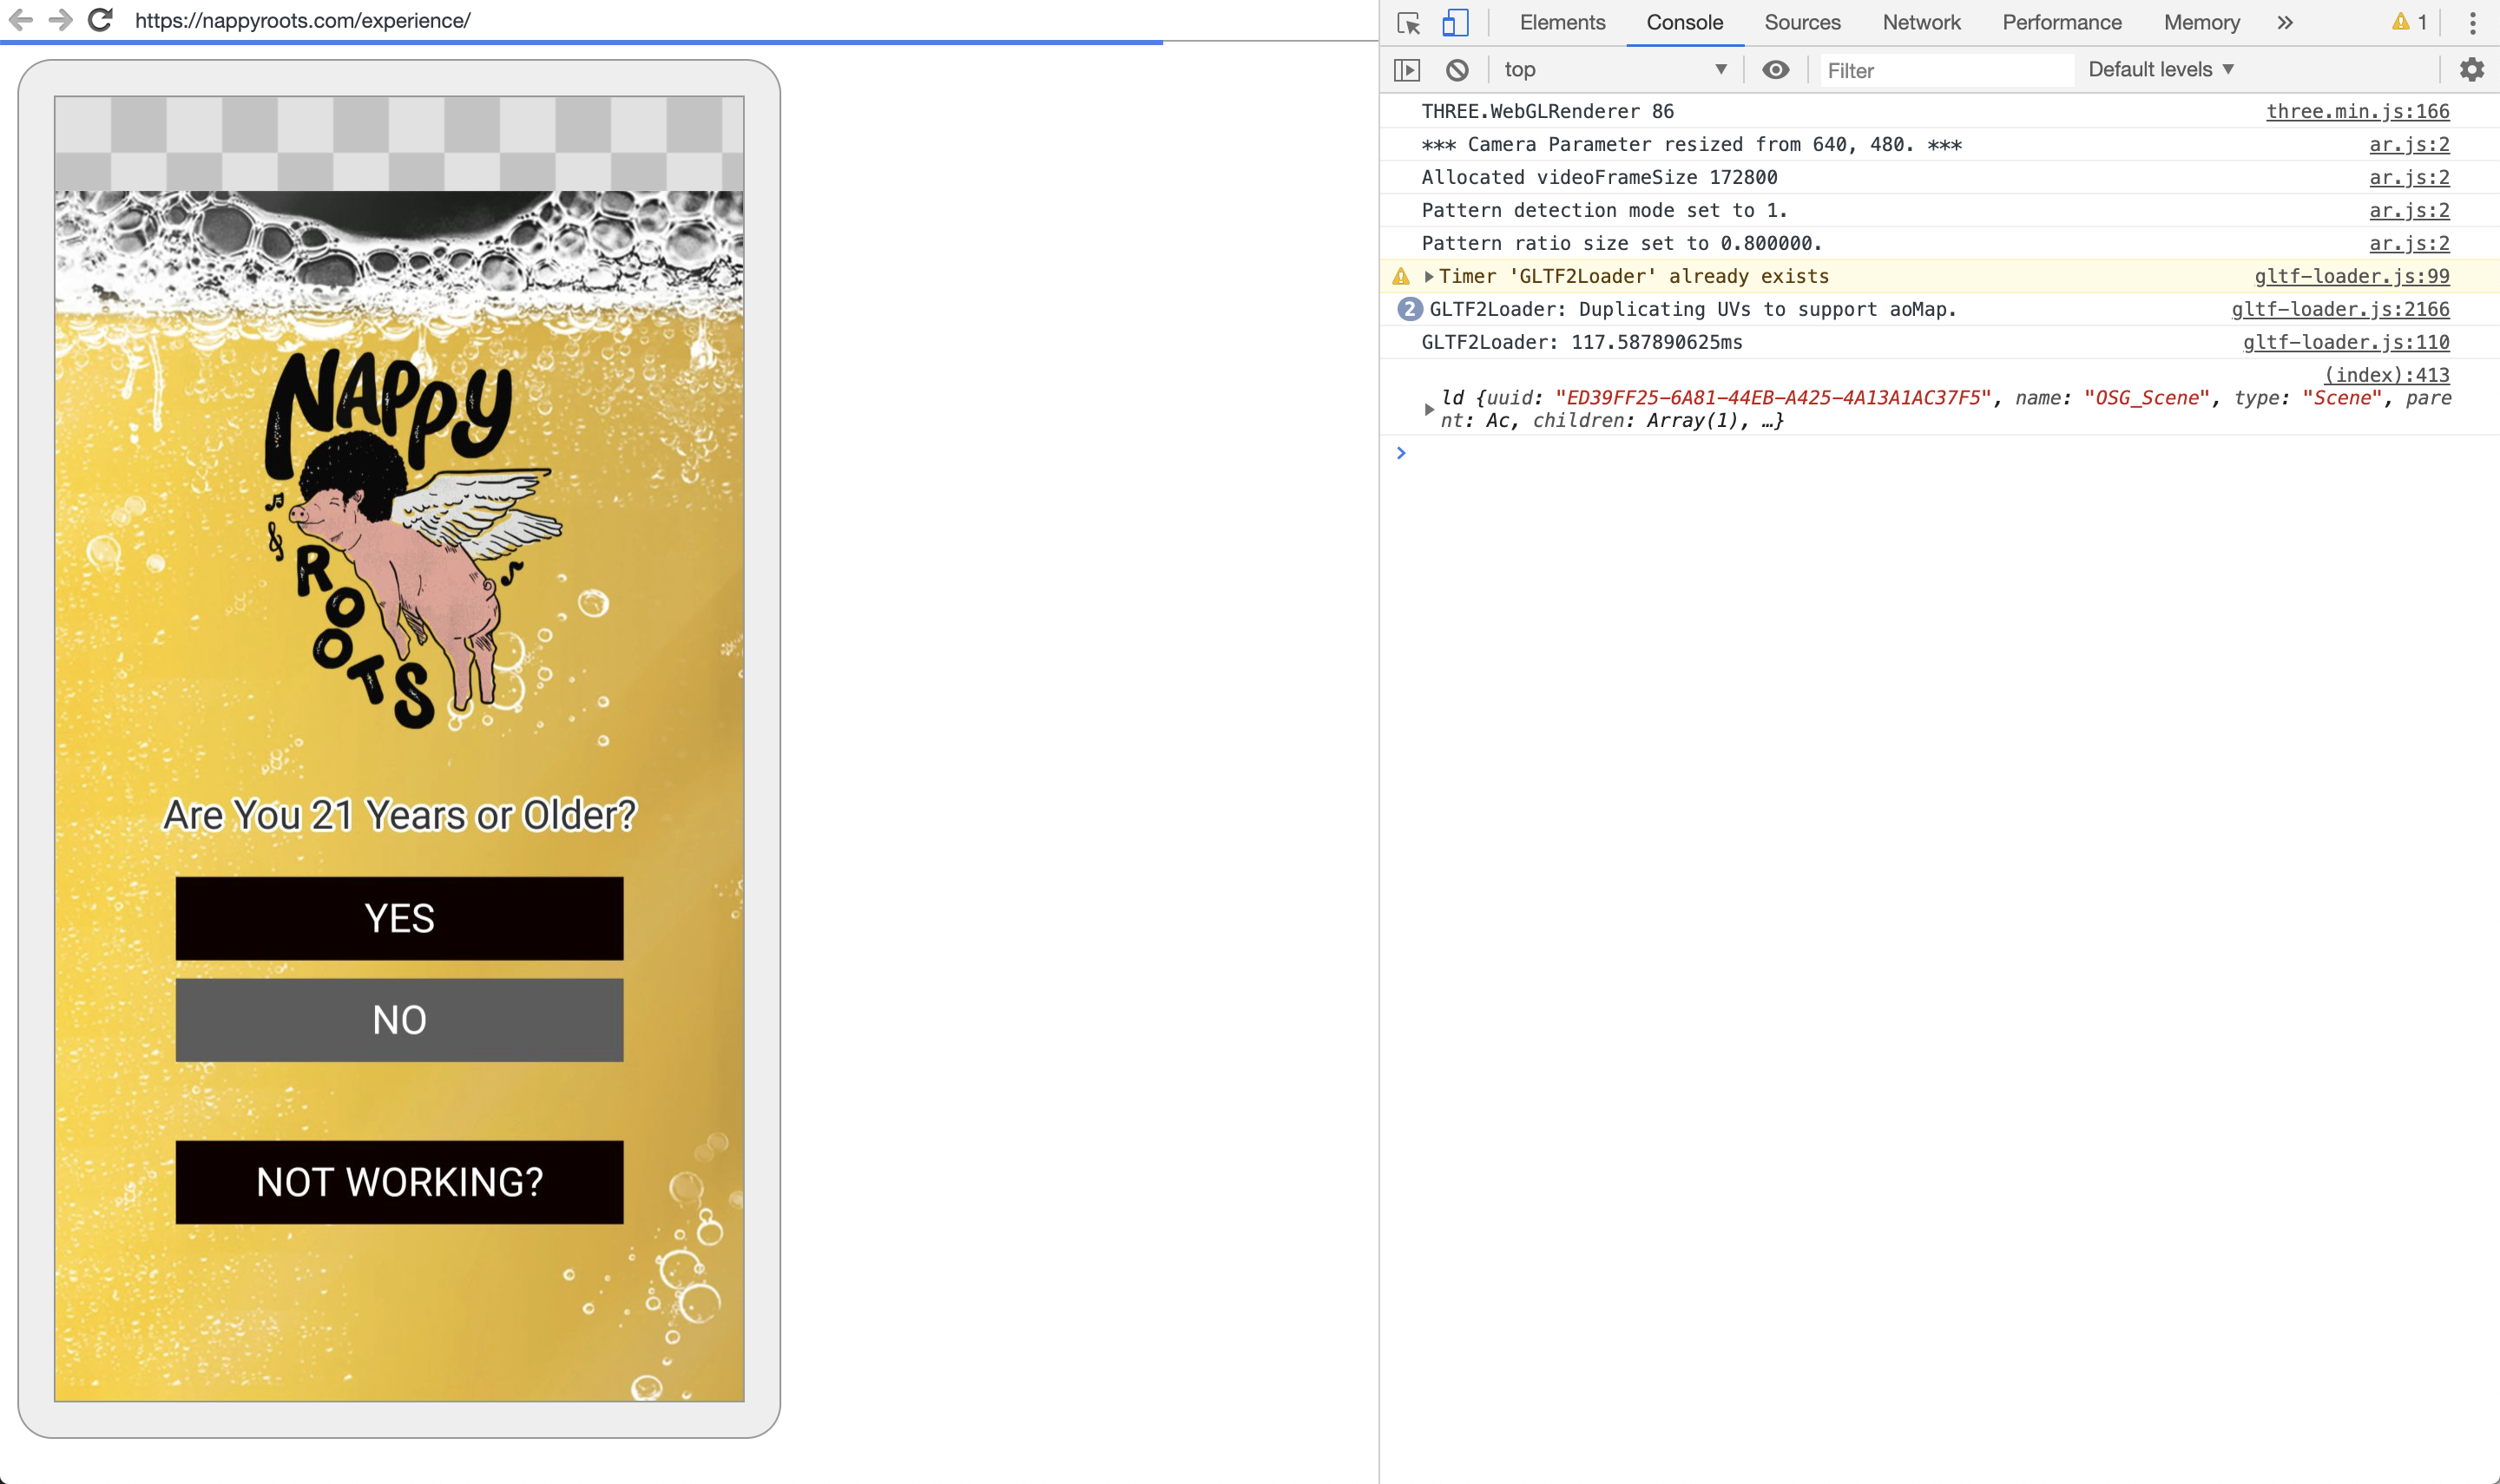Image resolution: width=2500 pixels, height=1484 pixels.
Task: Click the browser forward arrow
Action: point(61,20)
